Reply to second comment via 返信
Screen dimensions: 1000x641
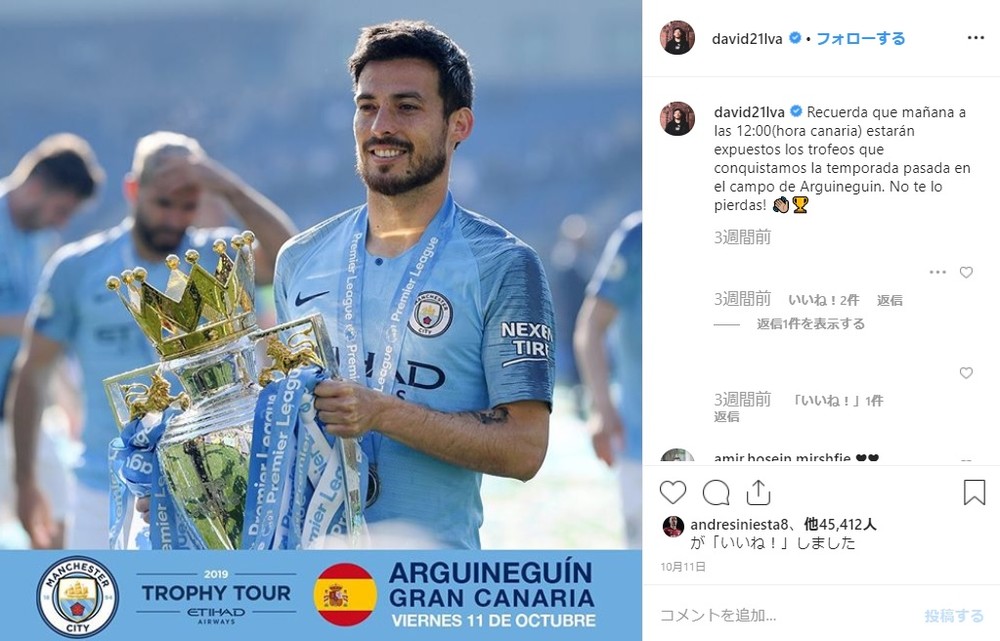[x=726, y=416]
